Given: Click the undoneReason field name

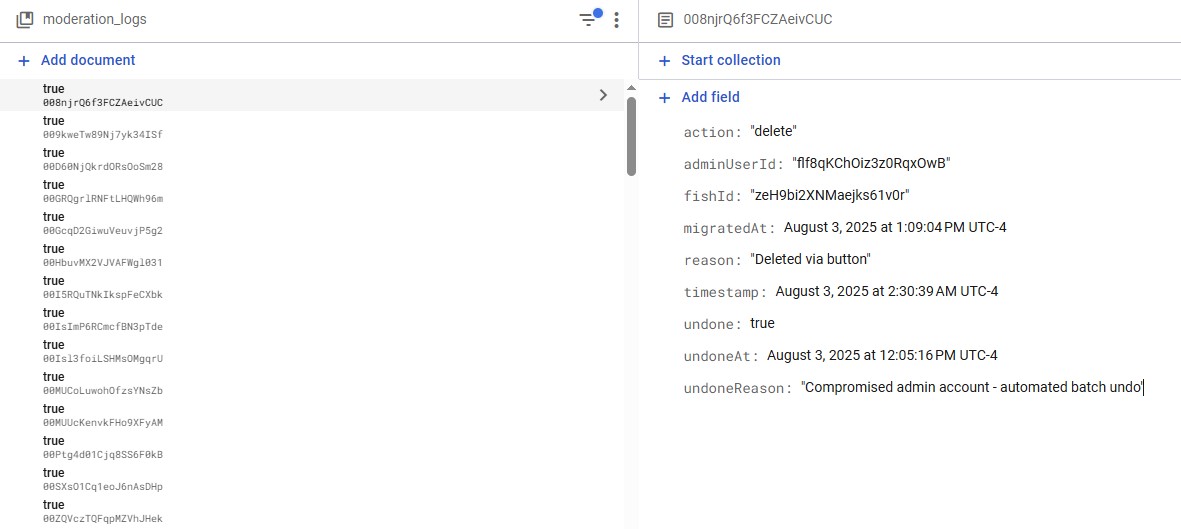Looking at the screenshot, I should click(x=738, y=389).
